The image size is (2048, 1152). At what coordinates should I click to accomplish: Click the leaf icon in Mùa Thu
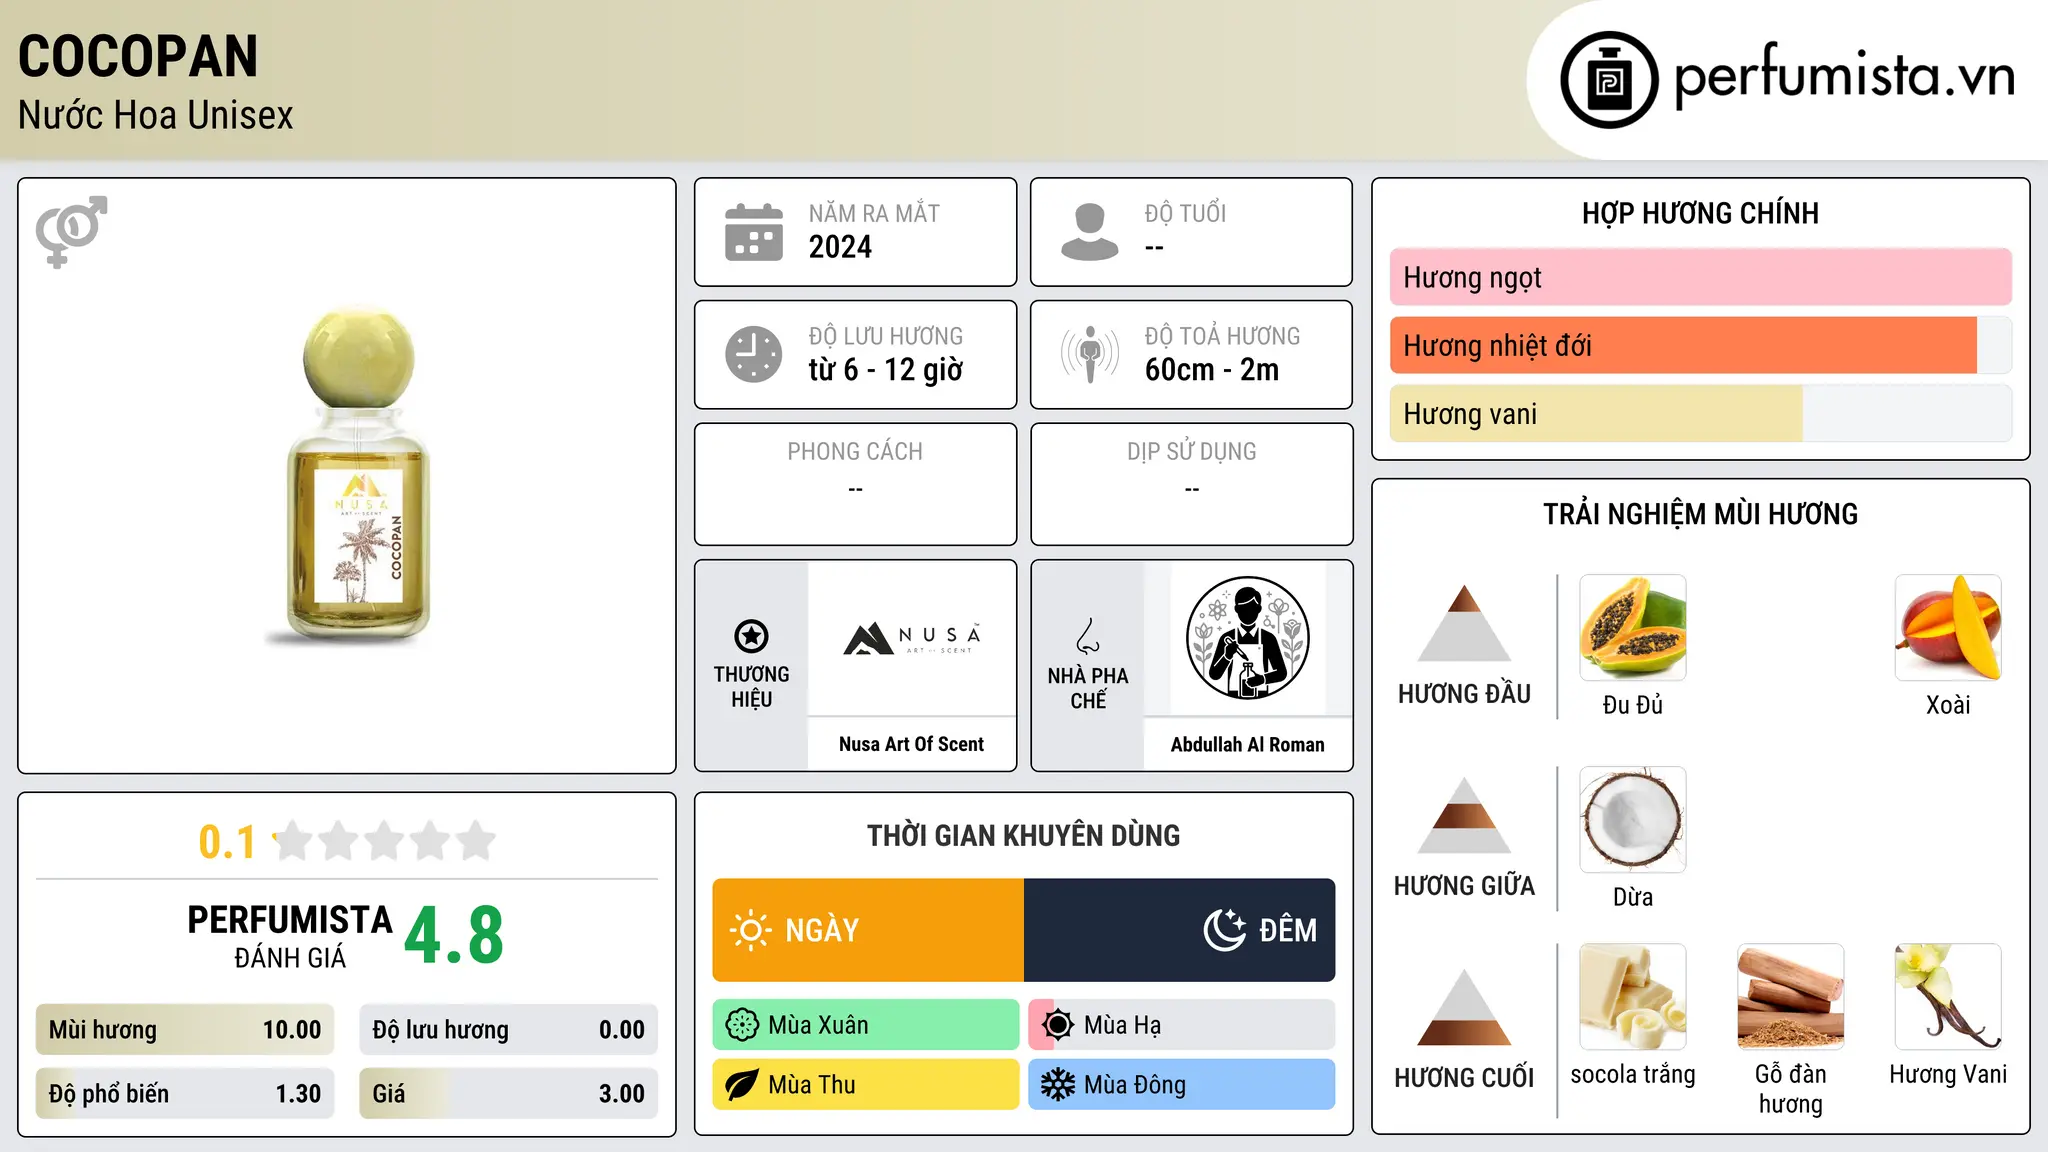[742, 1085]
